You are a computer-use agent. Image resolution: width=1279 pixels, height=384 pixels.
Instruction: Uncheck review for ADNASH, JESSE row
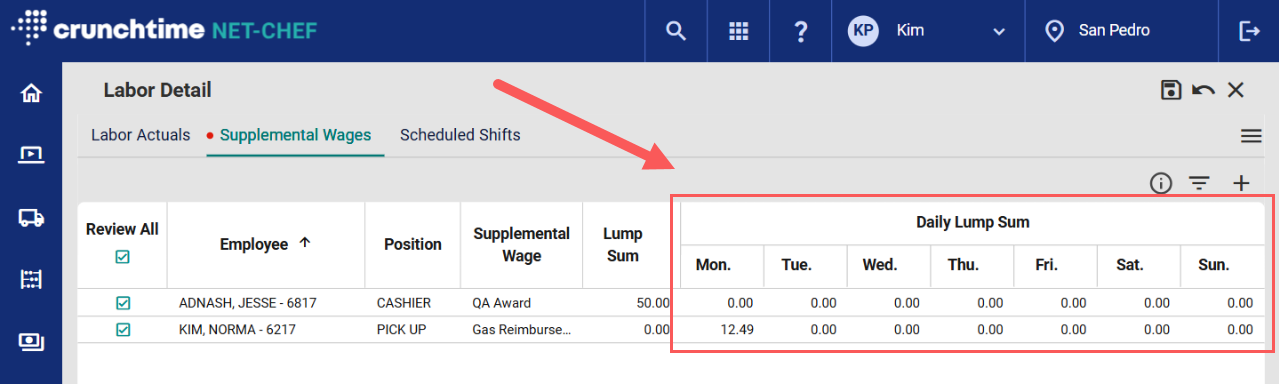tap(122, 302)
